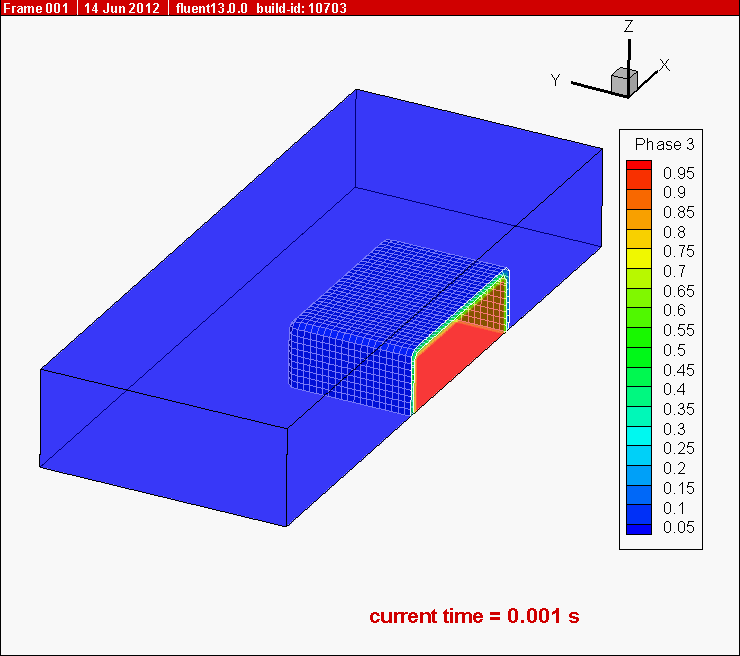This screenshot has width=740, height=656.
Task: Select the meshed top of the inner block
Action: tap(400, 285)
